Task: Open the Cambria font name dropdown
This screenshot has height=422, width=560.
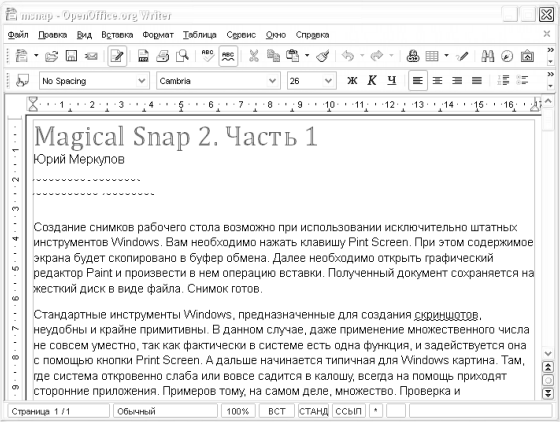Action: click(272, 81)
